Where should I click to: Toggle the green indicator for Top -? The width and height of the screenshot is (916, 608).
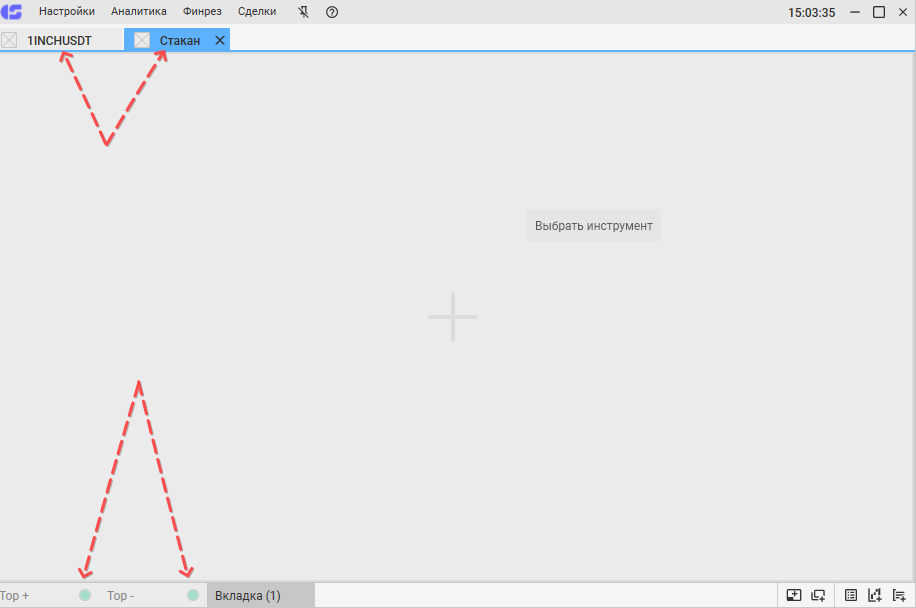193,595
